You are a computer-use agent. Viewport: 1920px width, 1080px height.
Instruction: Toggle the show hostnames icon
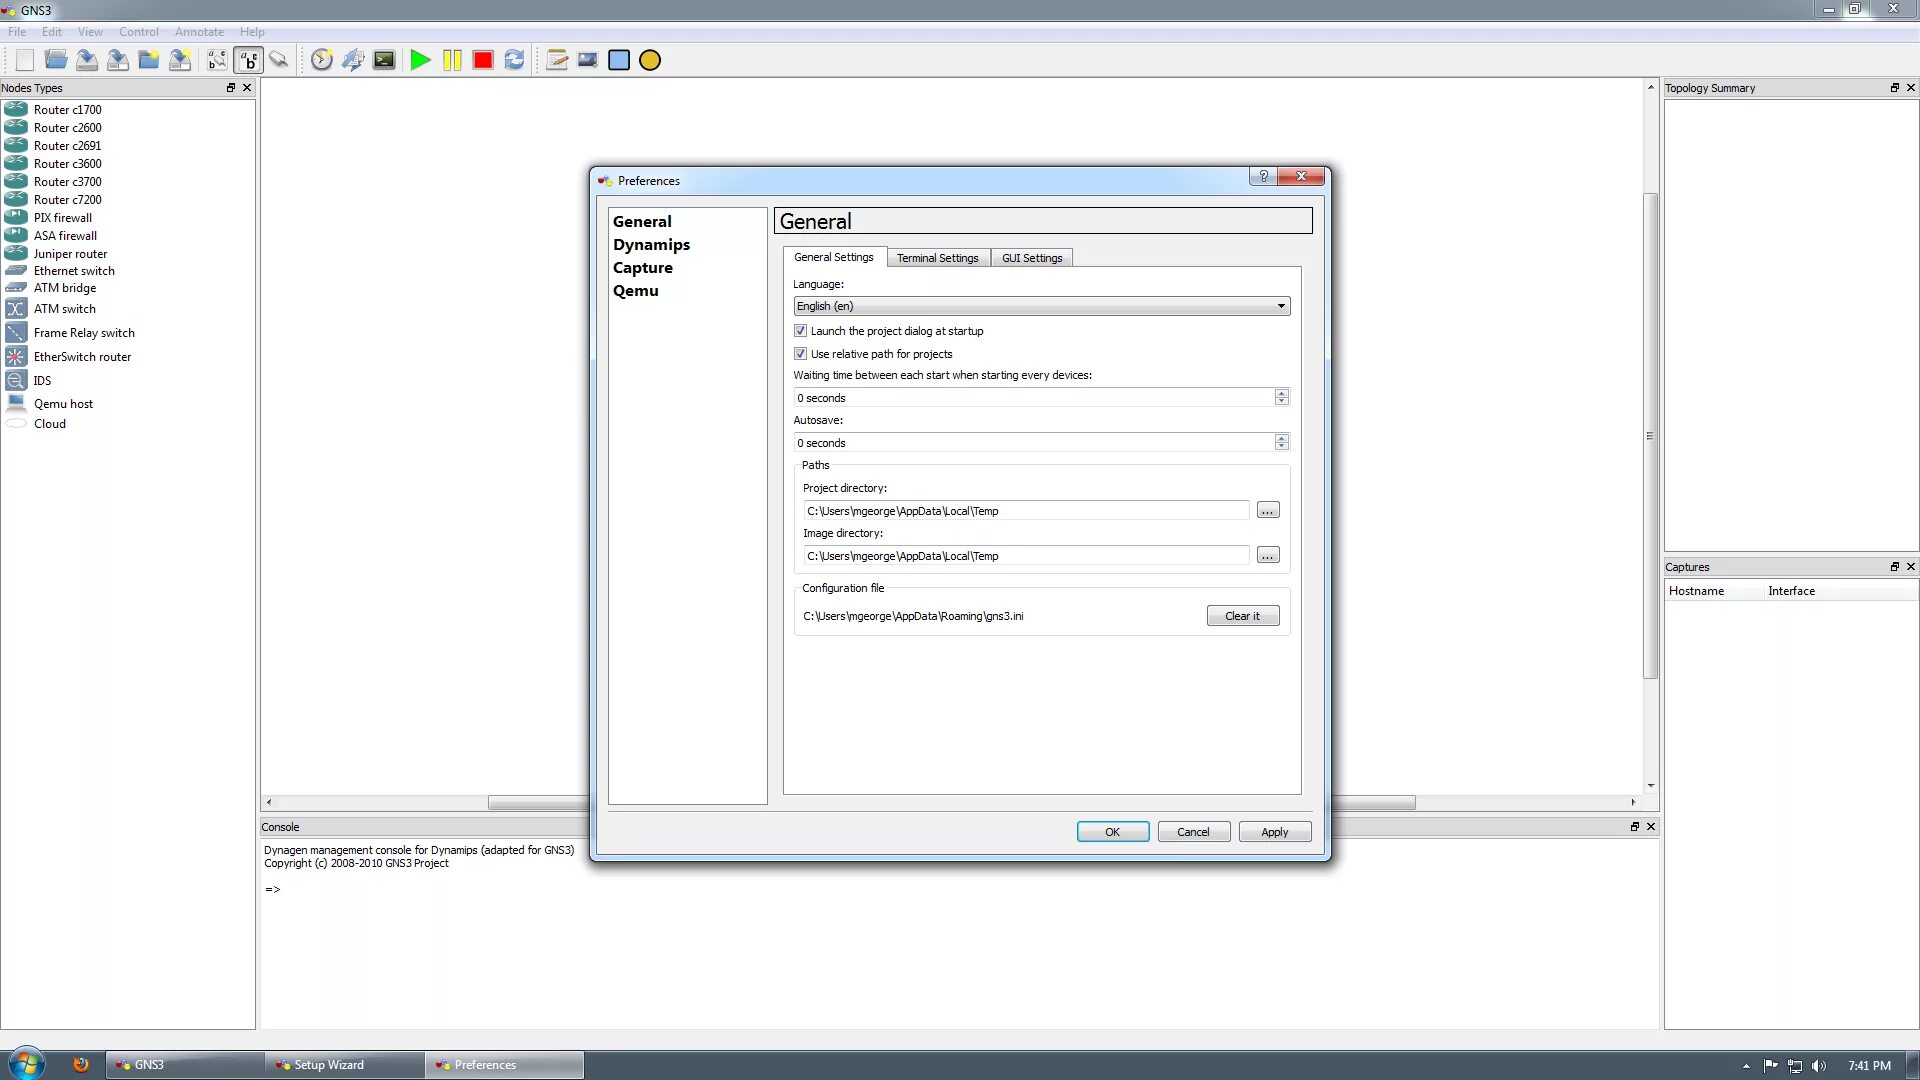click(248, 60)
